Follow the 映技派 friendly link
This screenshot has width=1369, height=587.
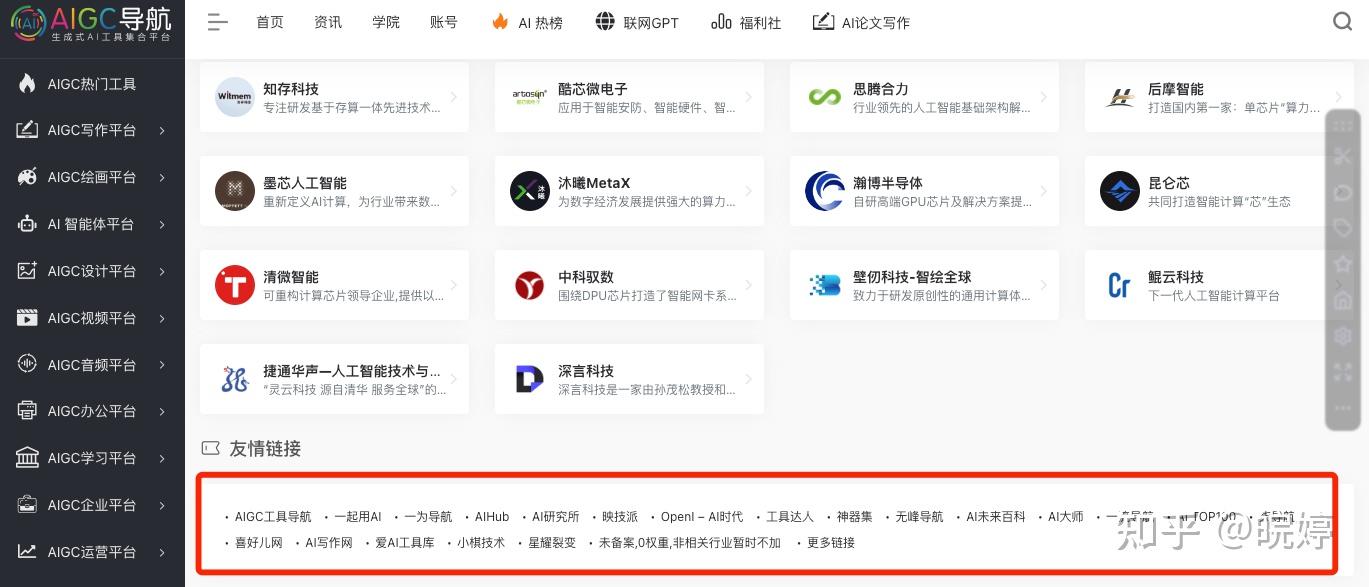[x=620, y=517]
